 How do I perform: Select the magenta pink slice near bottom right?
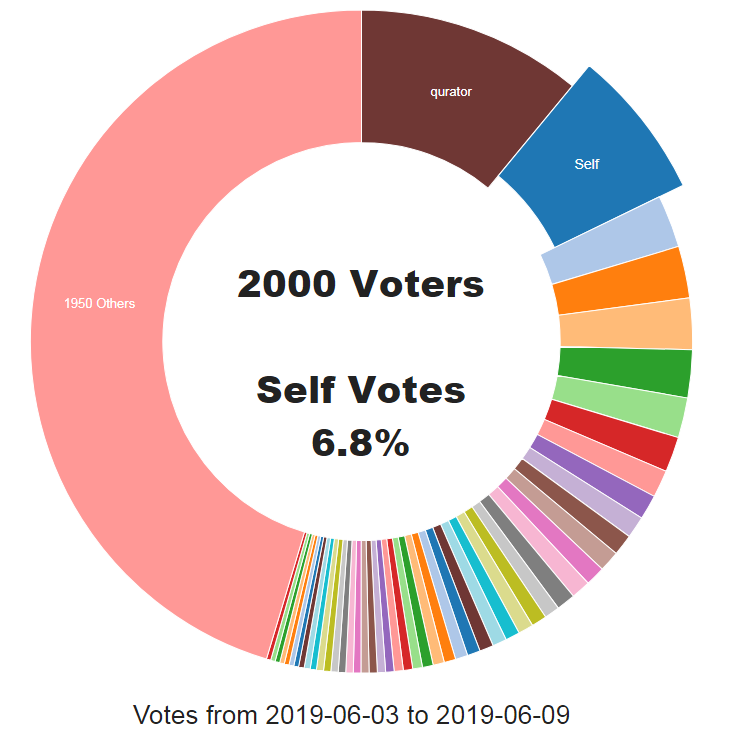pos(549,530)
